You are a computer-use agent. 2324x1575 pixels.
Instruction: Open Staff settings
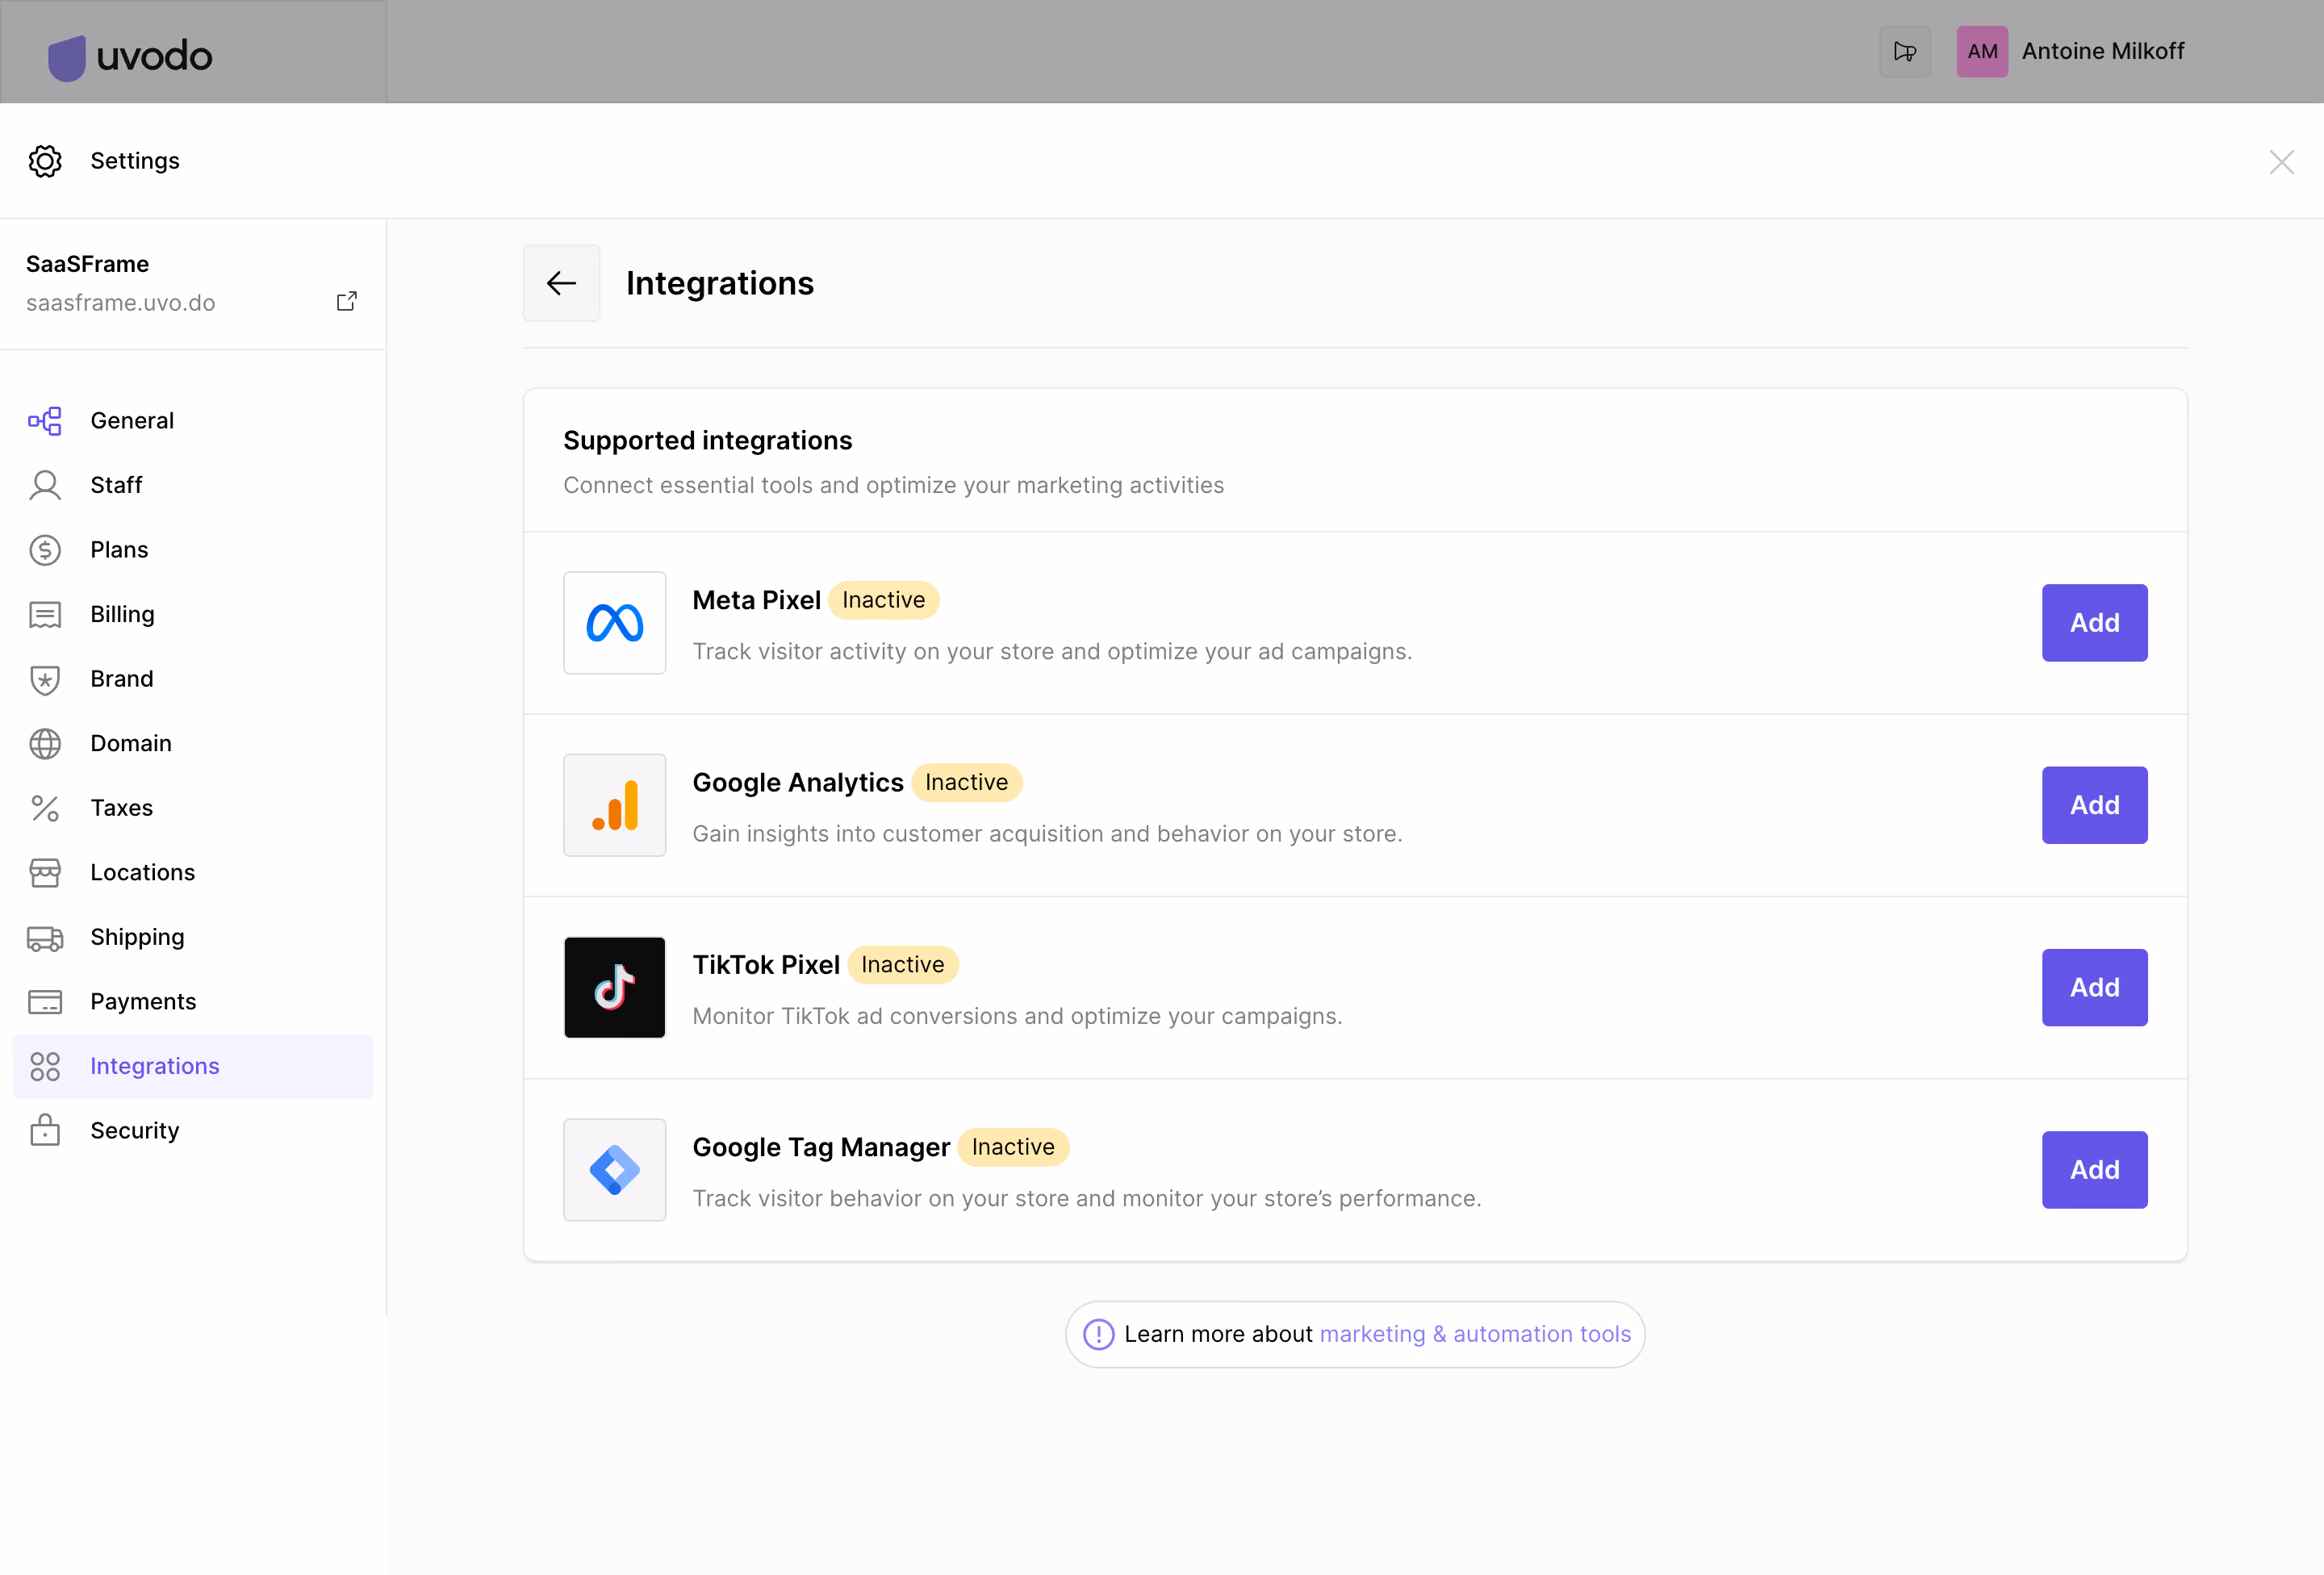pos(193,485)
